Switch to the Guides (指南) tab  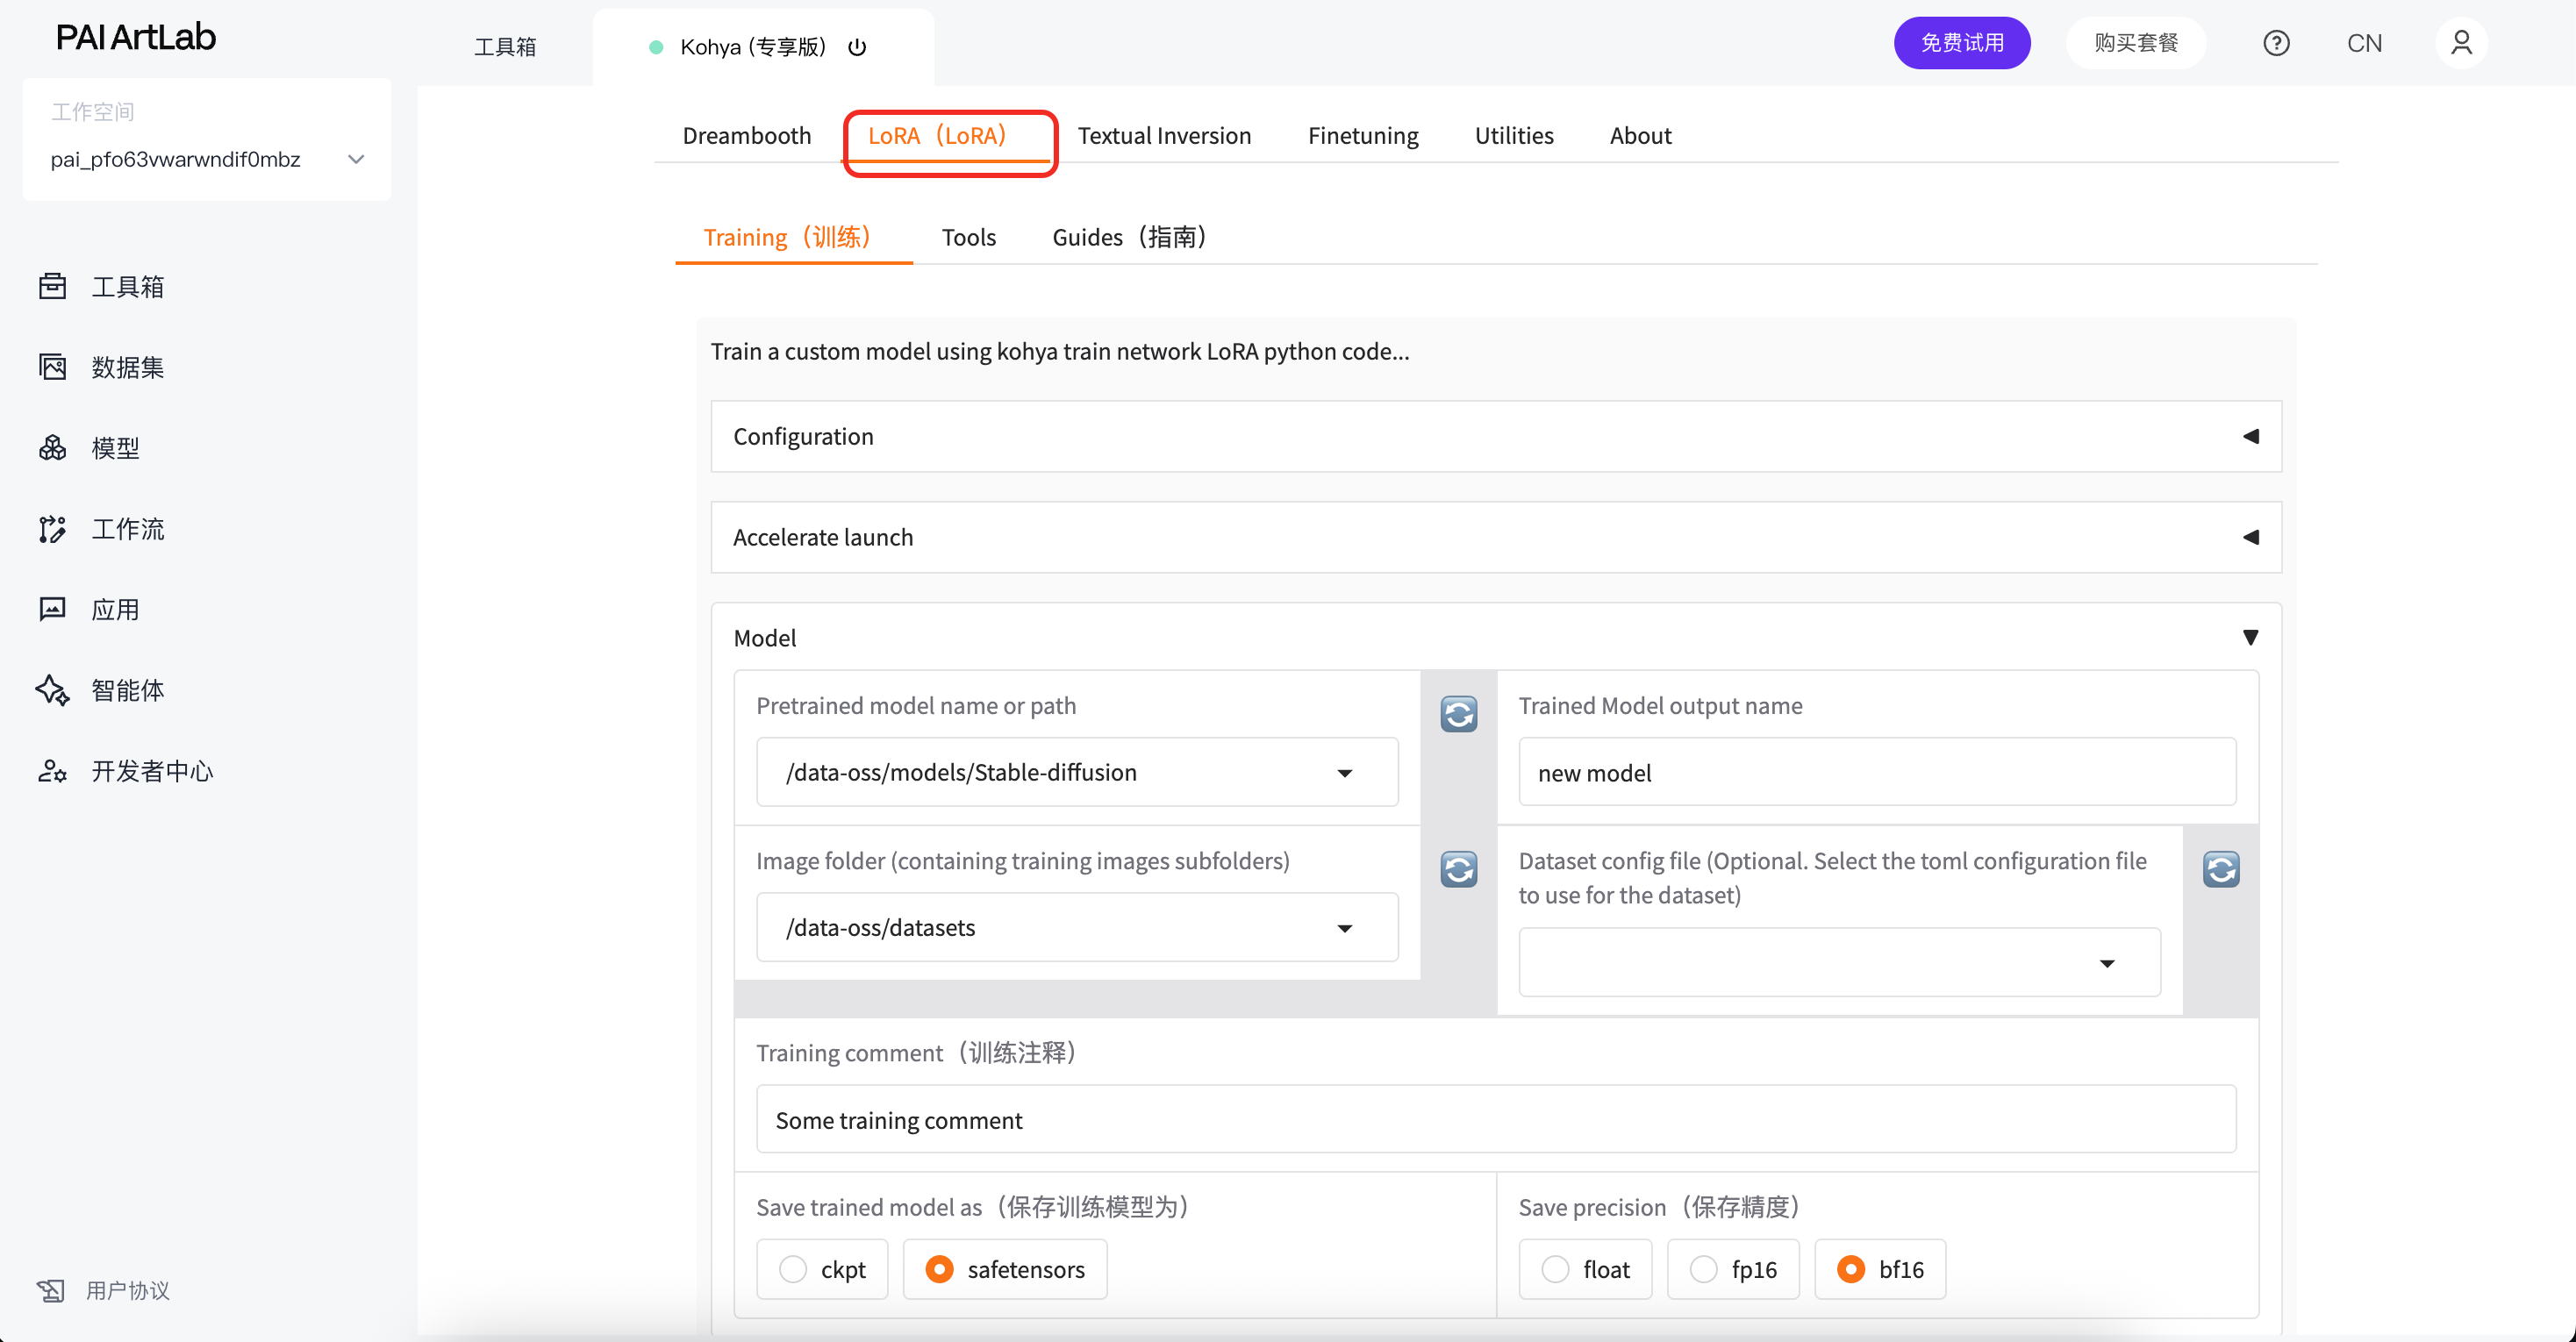(1128, 237)
